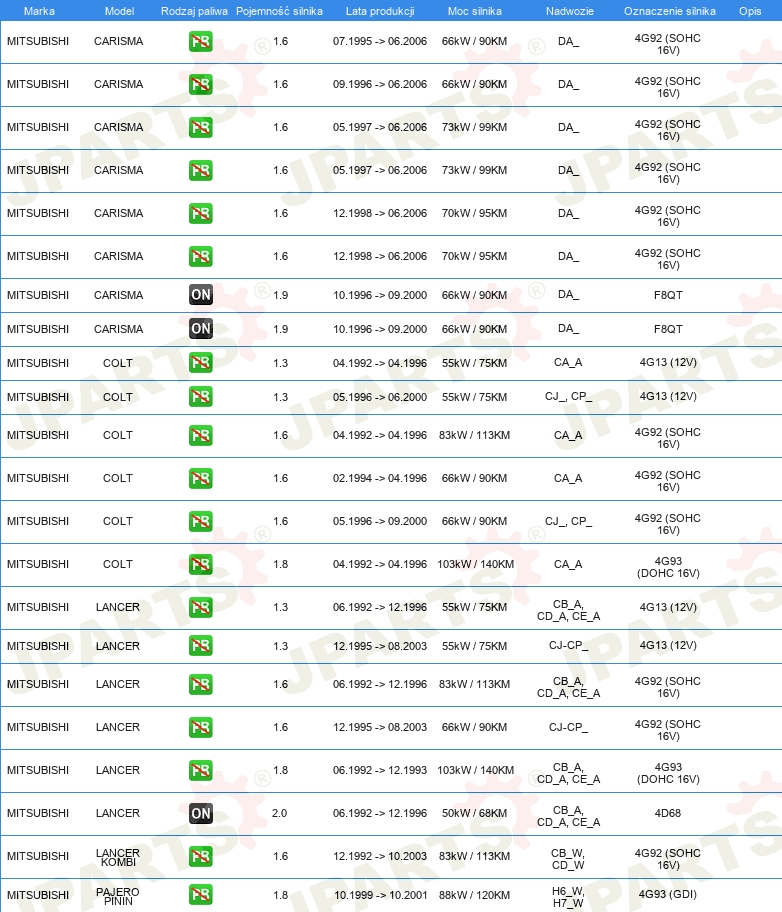Click 83kW / 113KM in LANCER KOMBI row
This screenshot has width=782, height=912.
pyautogui.click(x=474, y=856)
